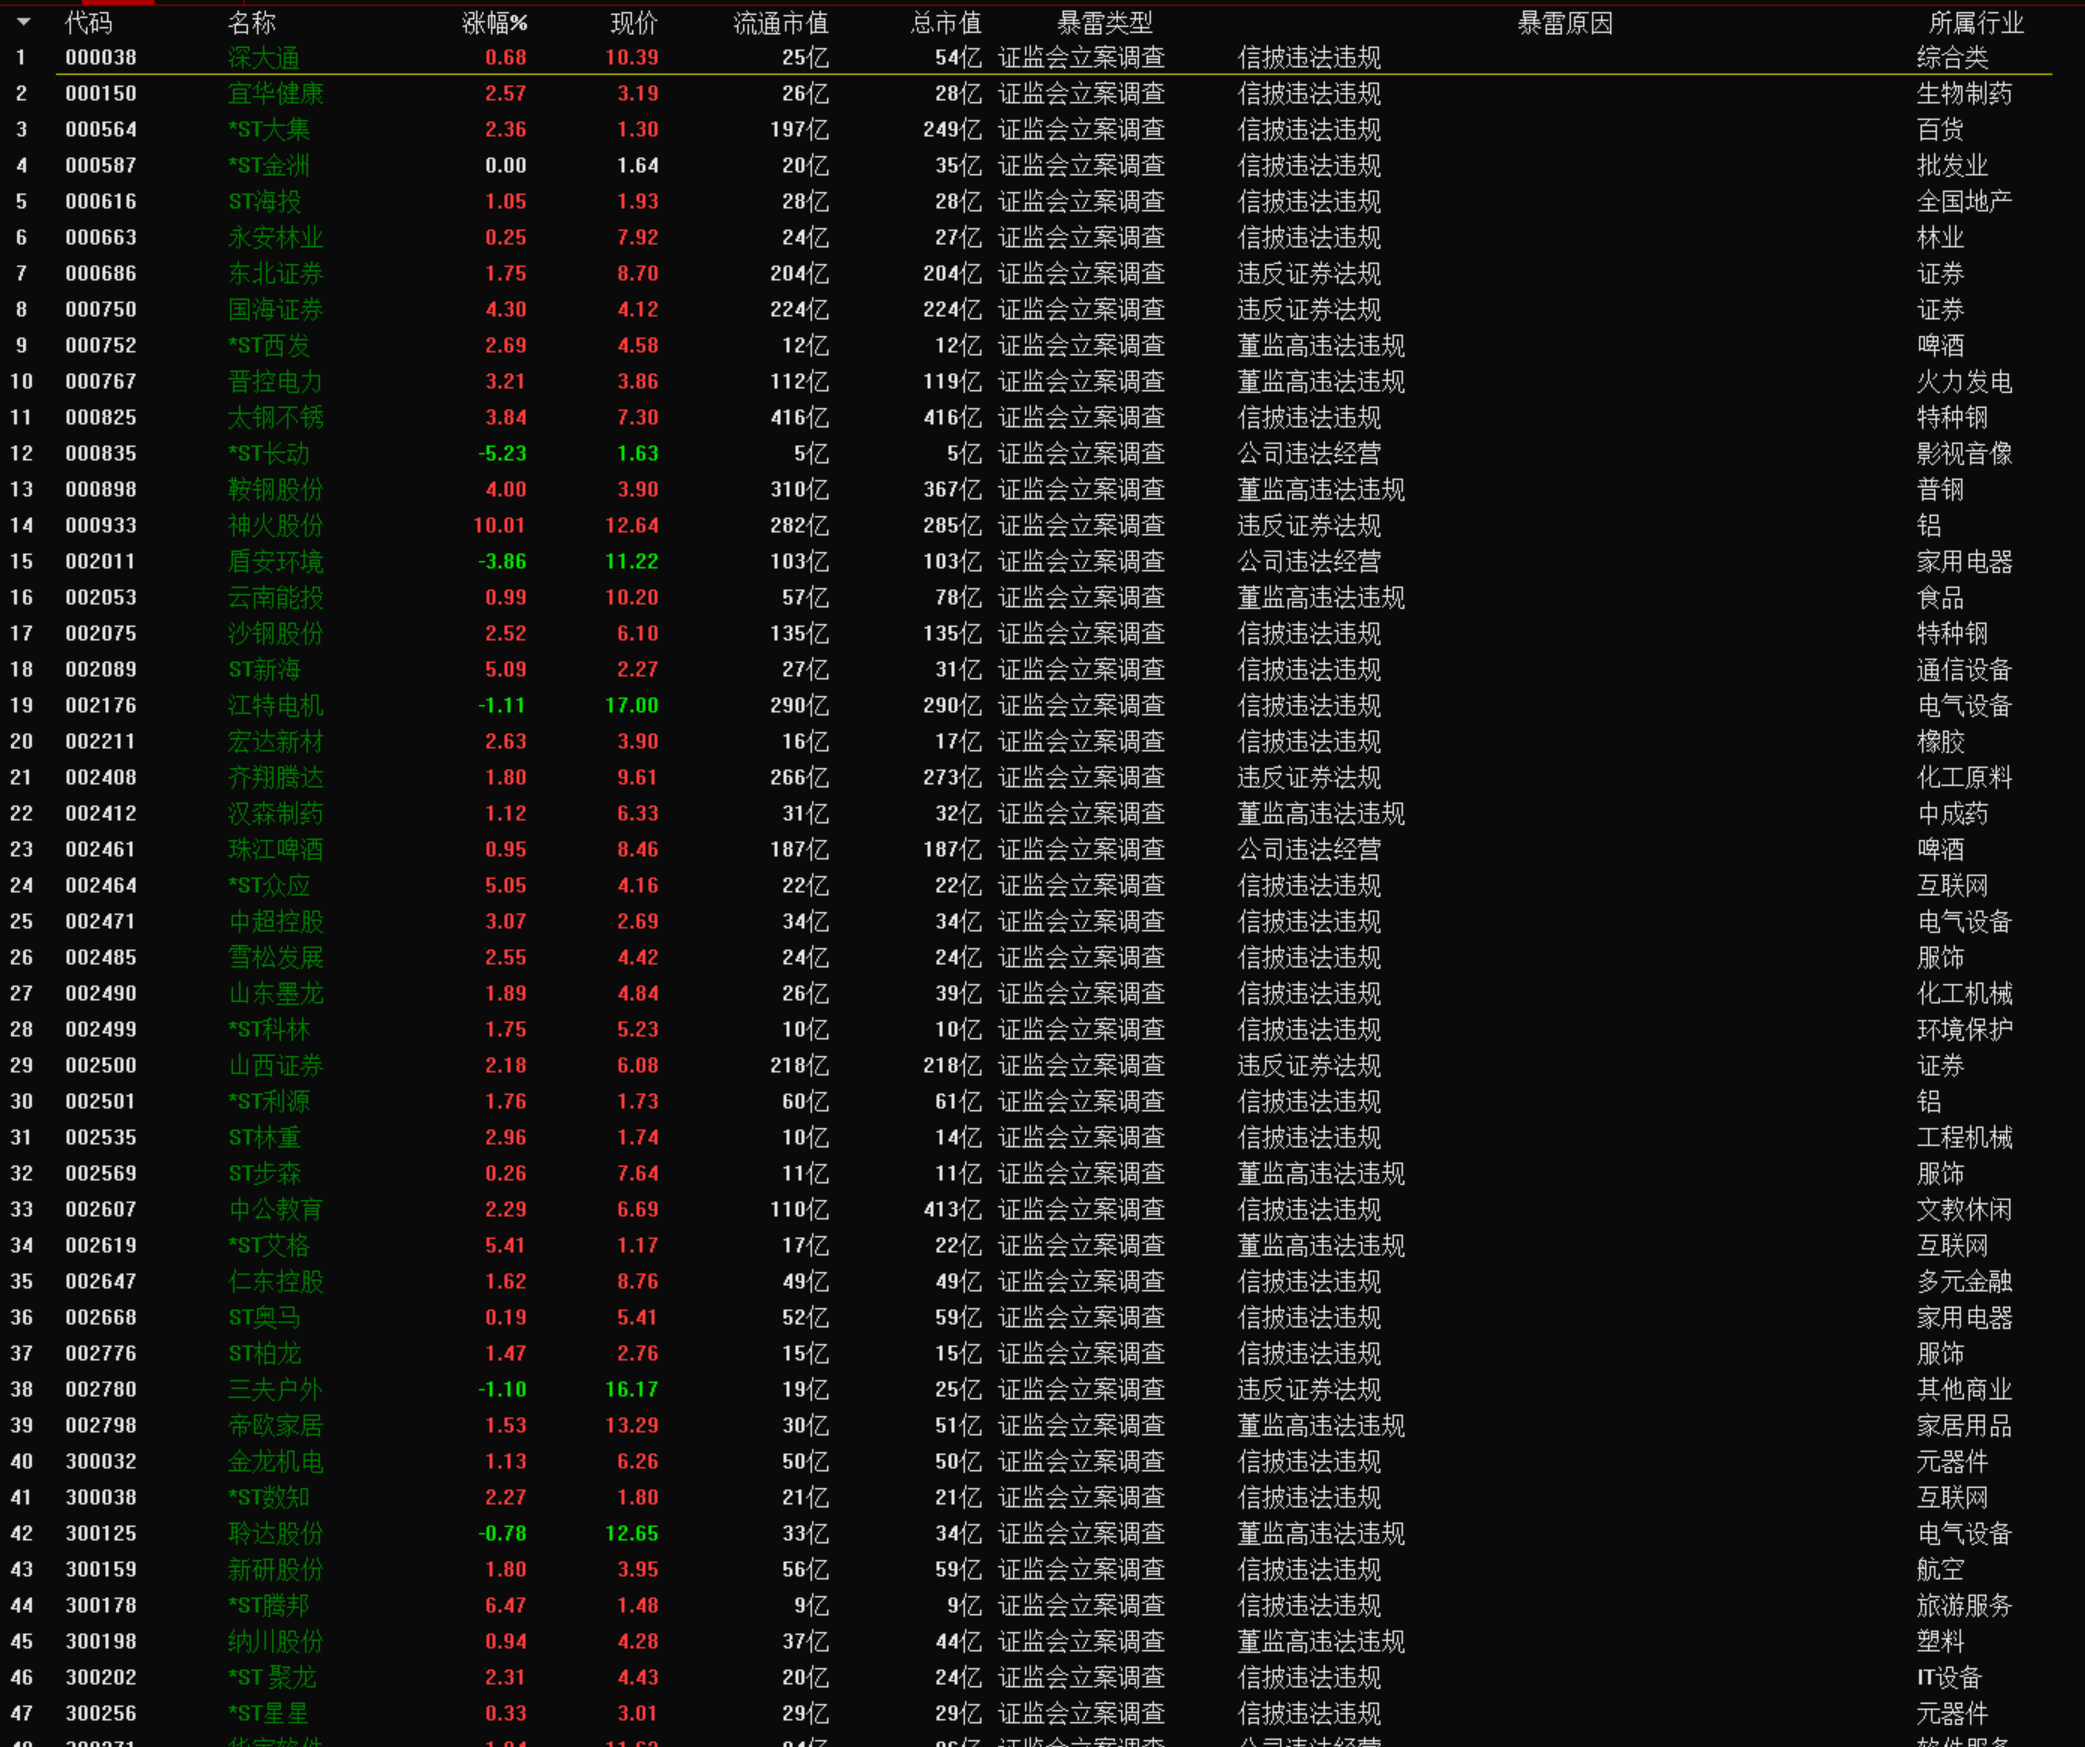Click the *ST腾邦 stock name

coord(269,1606)
